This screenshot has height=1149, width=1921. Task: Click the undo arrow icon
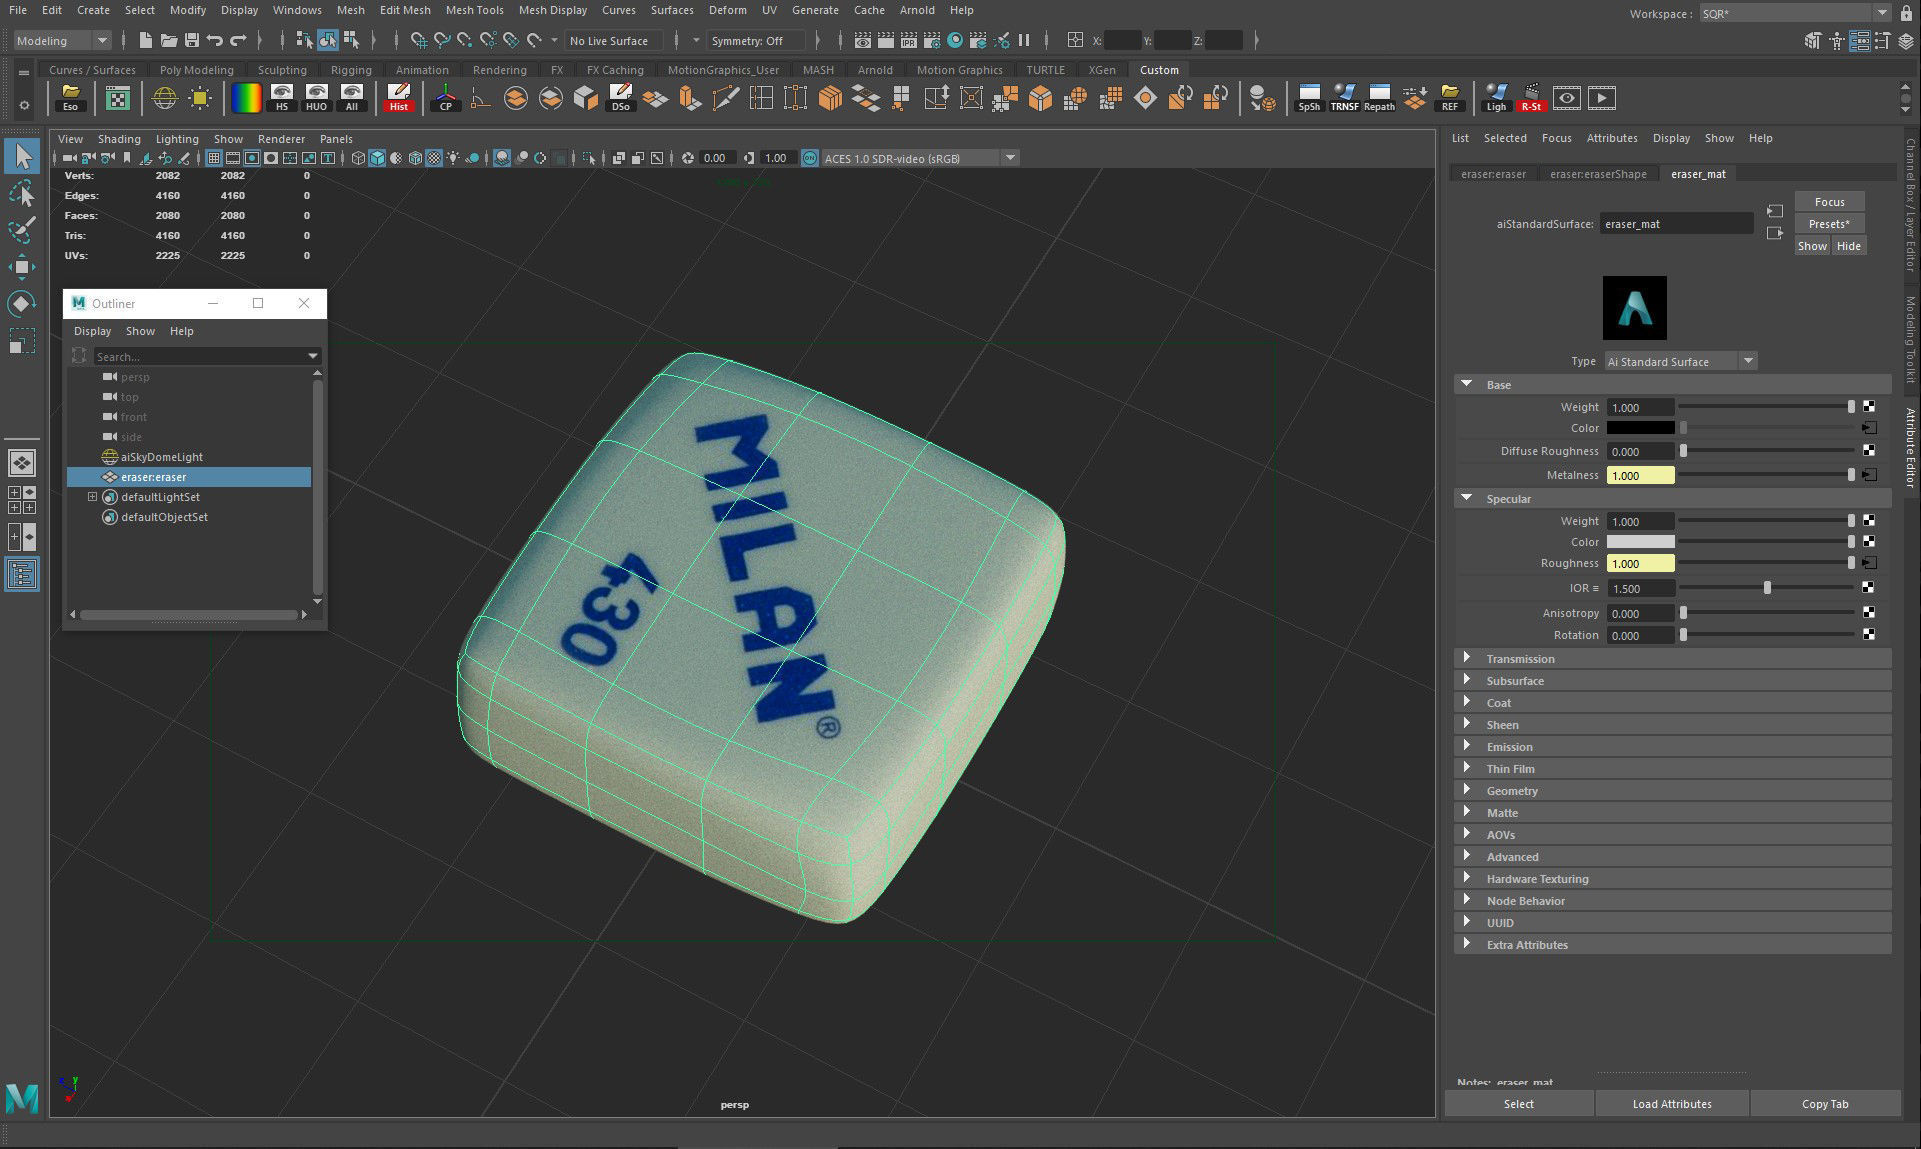tap(215, 40)
